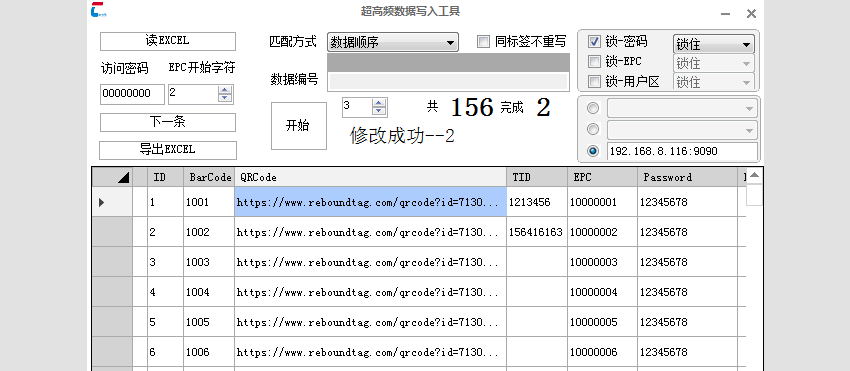The height and width of the screenshot is (371, 850).
Task: Uncheck the 锁-密码 checkbox
Action: pos(595,42)
